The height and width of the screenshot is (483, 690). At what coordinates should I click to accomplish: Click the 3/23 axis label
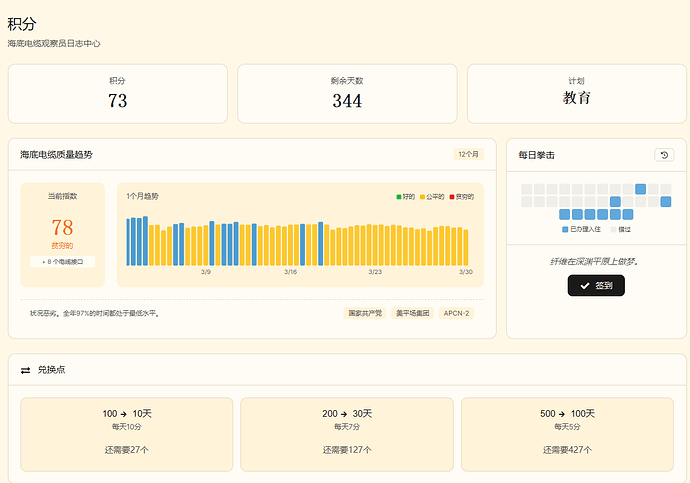(x=375, y=272)
